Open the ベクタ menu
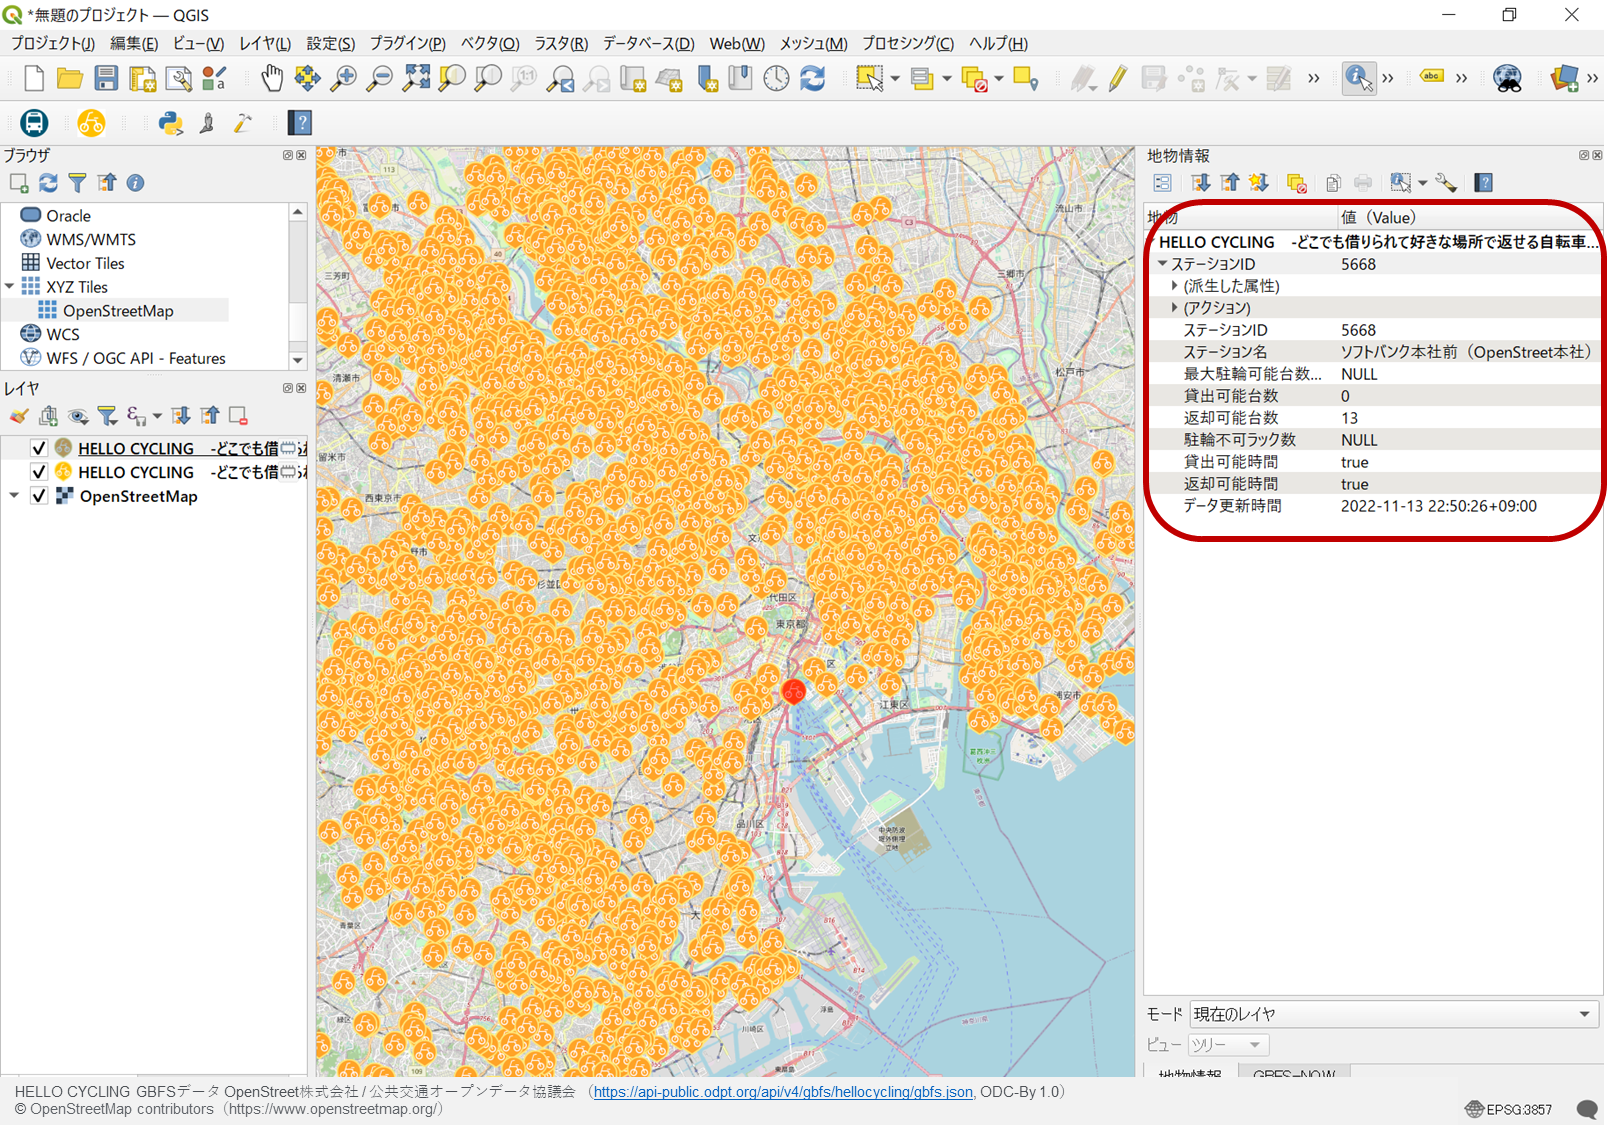This screenshot has width=1607, height=1128. click(489, 43)
